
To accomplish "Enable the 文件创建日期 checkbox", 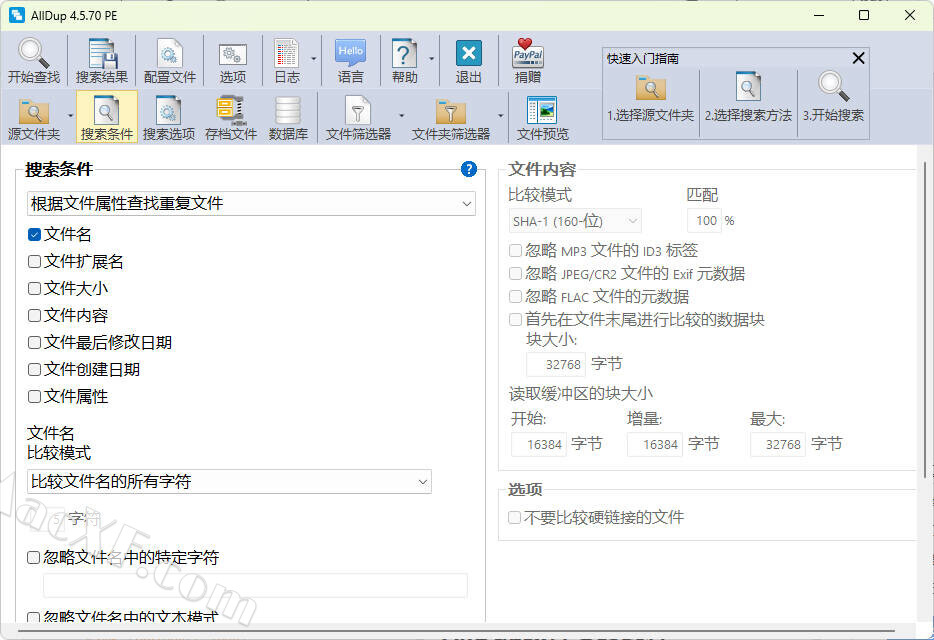I will coord(35,369).
